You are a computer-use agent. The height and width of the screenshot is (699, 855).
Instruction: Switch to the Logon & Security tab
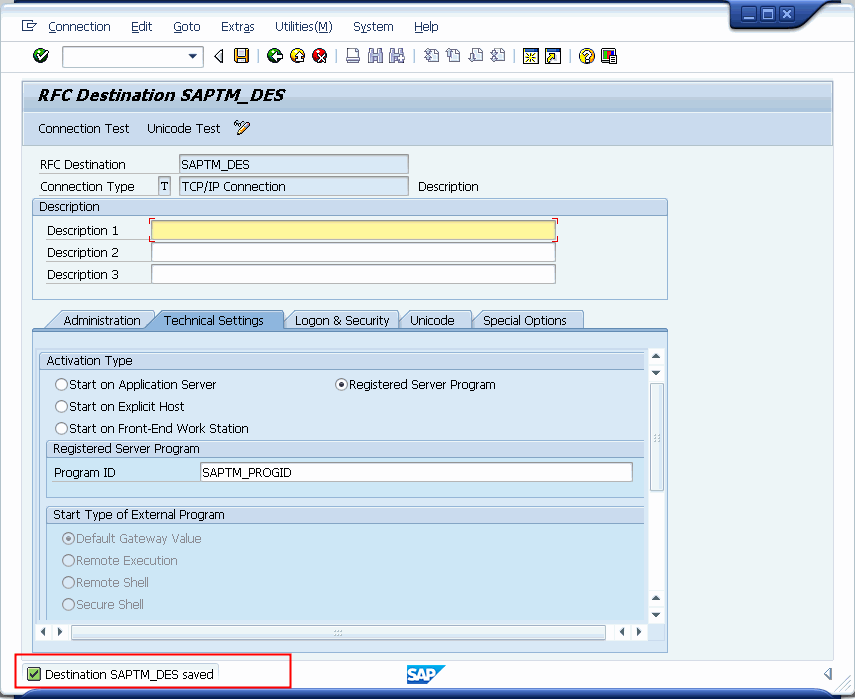(342, 321)
